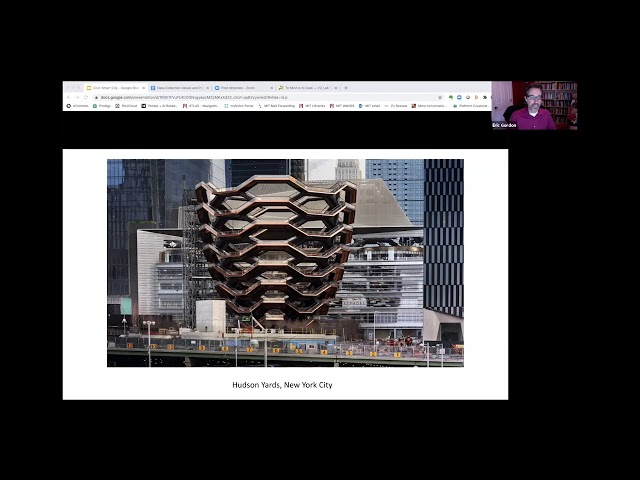The height and width of the screenshot is (480, 640).
Task: Open the myAnswers Portal bookmark
Action: [x=239, y=106]
